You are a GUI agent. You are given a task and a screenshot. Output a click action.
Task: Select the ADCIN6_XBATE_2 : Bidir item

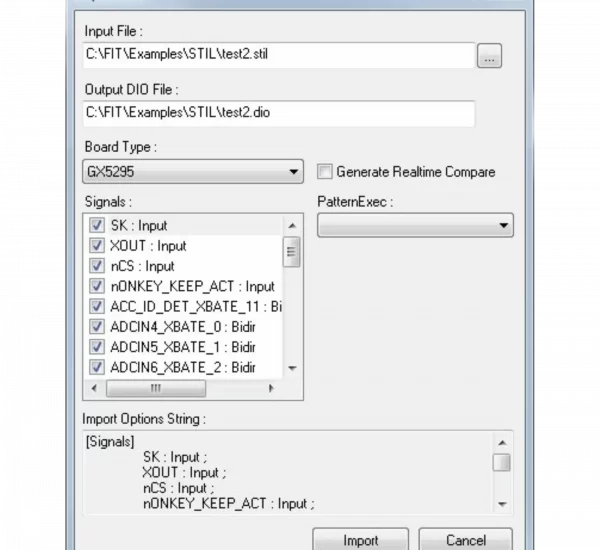pyautogui.click(x=182, y=368)
